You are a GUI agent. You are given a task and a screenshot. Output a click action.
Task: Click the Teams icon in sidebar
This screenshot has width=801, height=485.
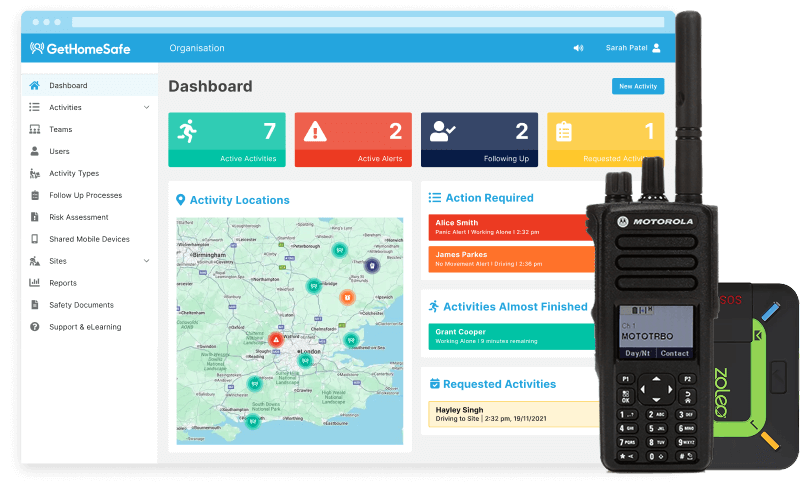point(35,130)
